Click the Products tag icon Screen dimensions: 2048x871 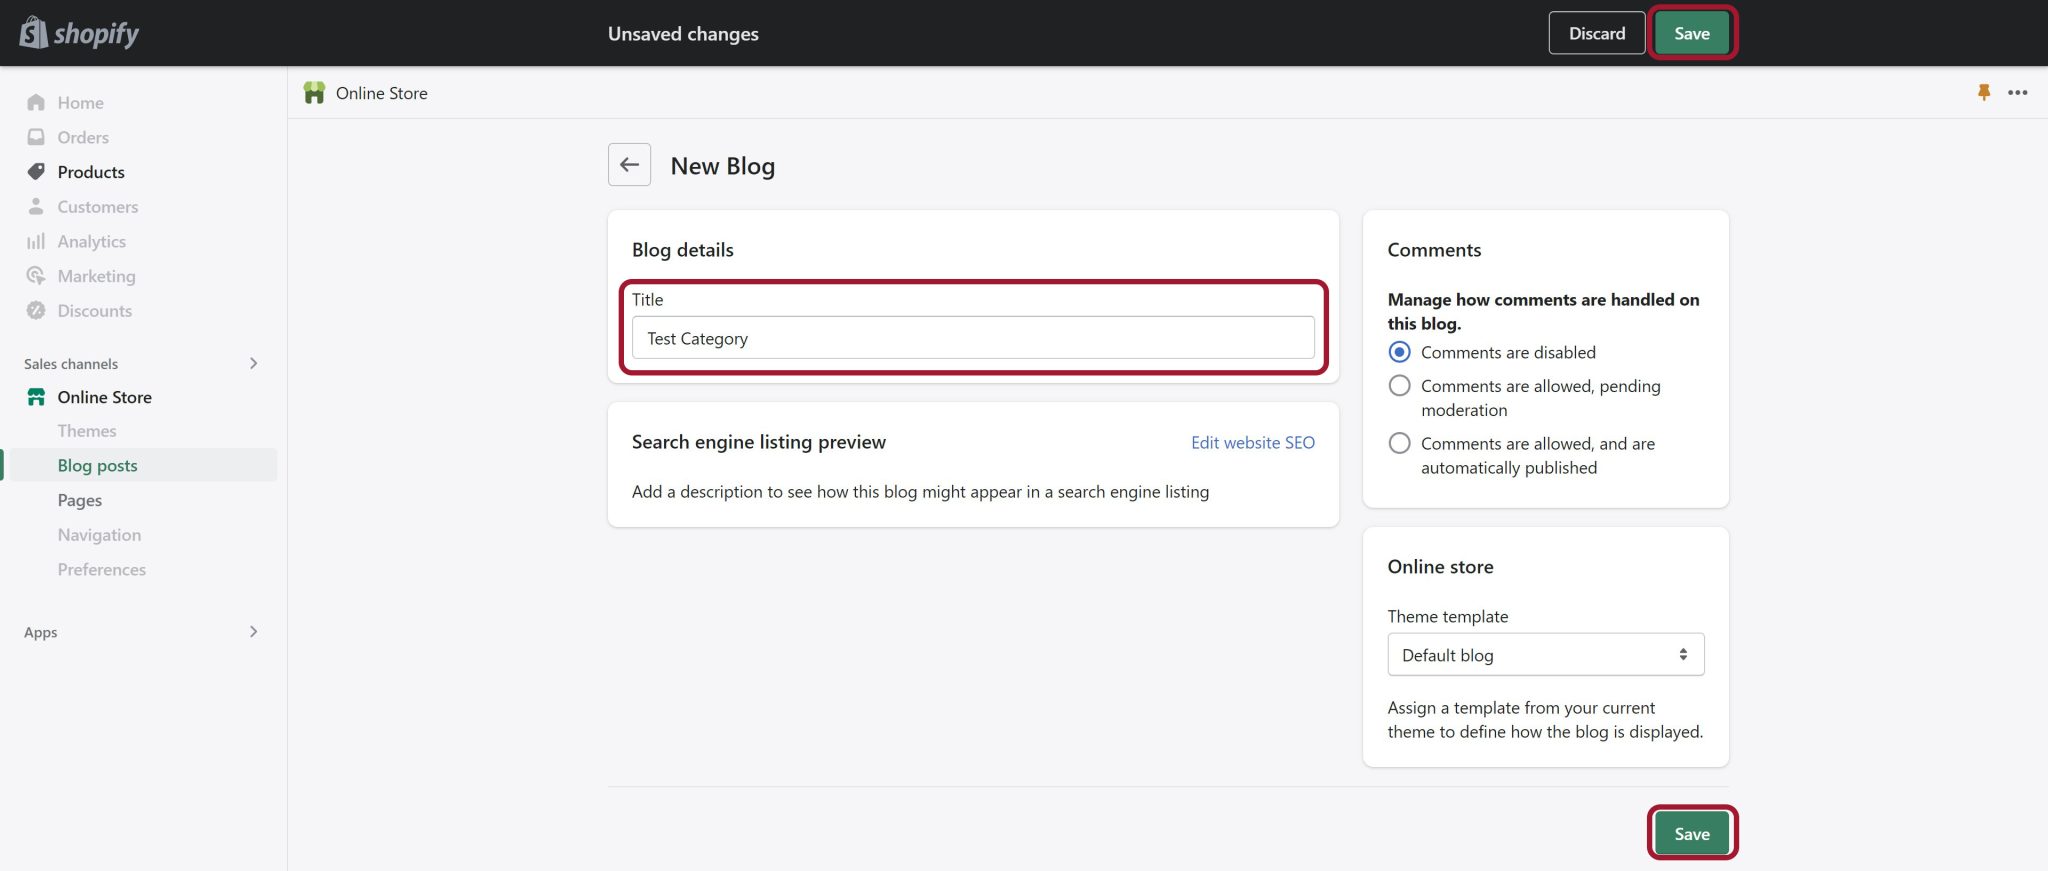point(36,171)
